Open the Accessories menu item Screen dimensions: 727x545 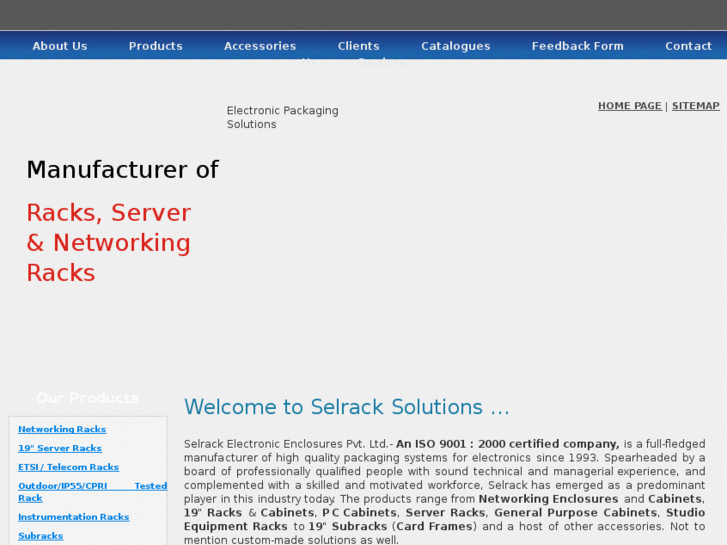pyautogui.click(x=260, y=46)
